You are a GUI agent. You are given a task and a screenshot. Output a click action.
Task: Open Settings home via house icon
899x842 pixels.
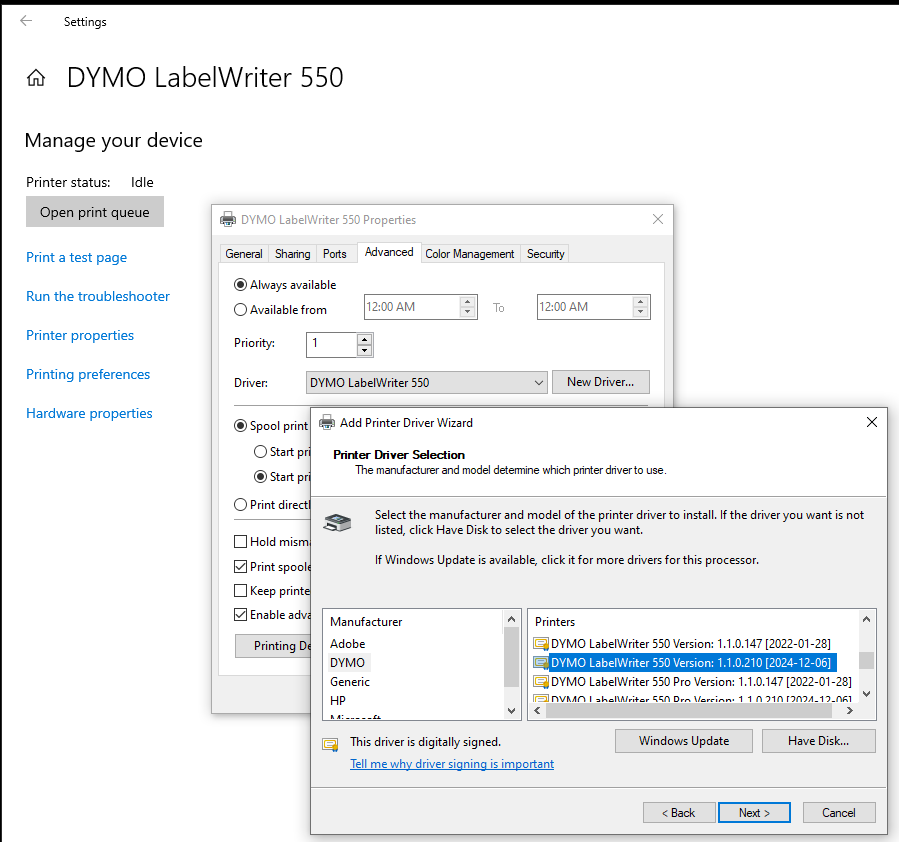tap(36, 77)
